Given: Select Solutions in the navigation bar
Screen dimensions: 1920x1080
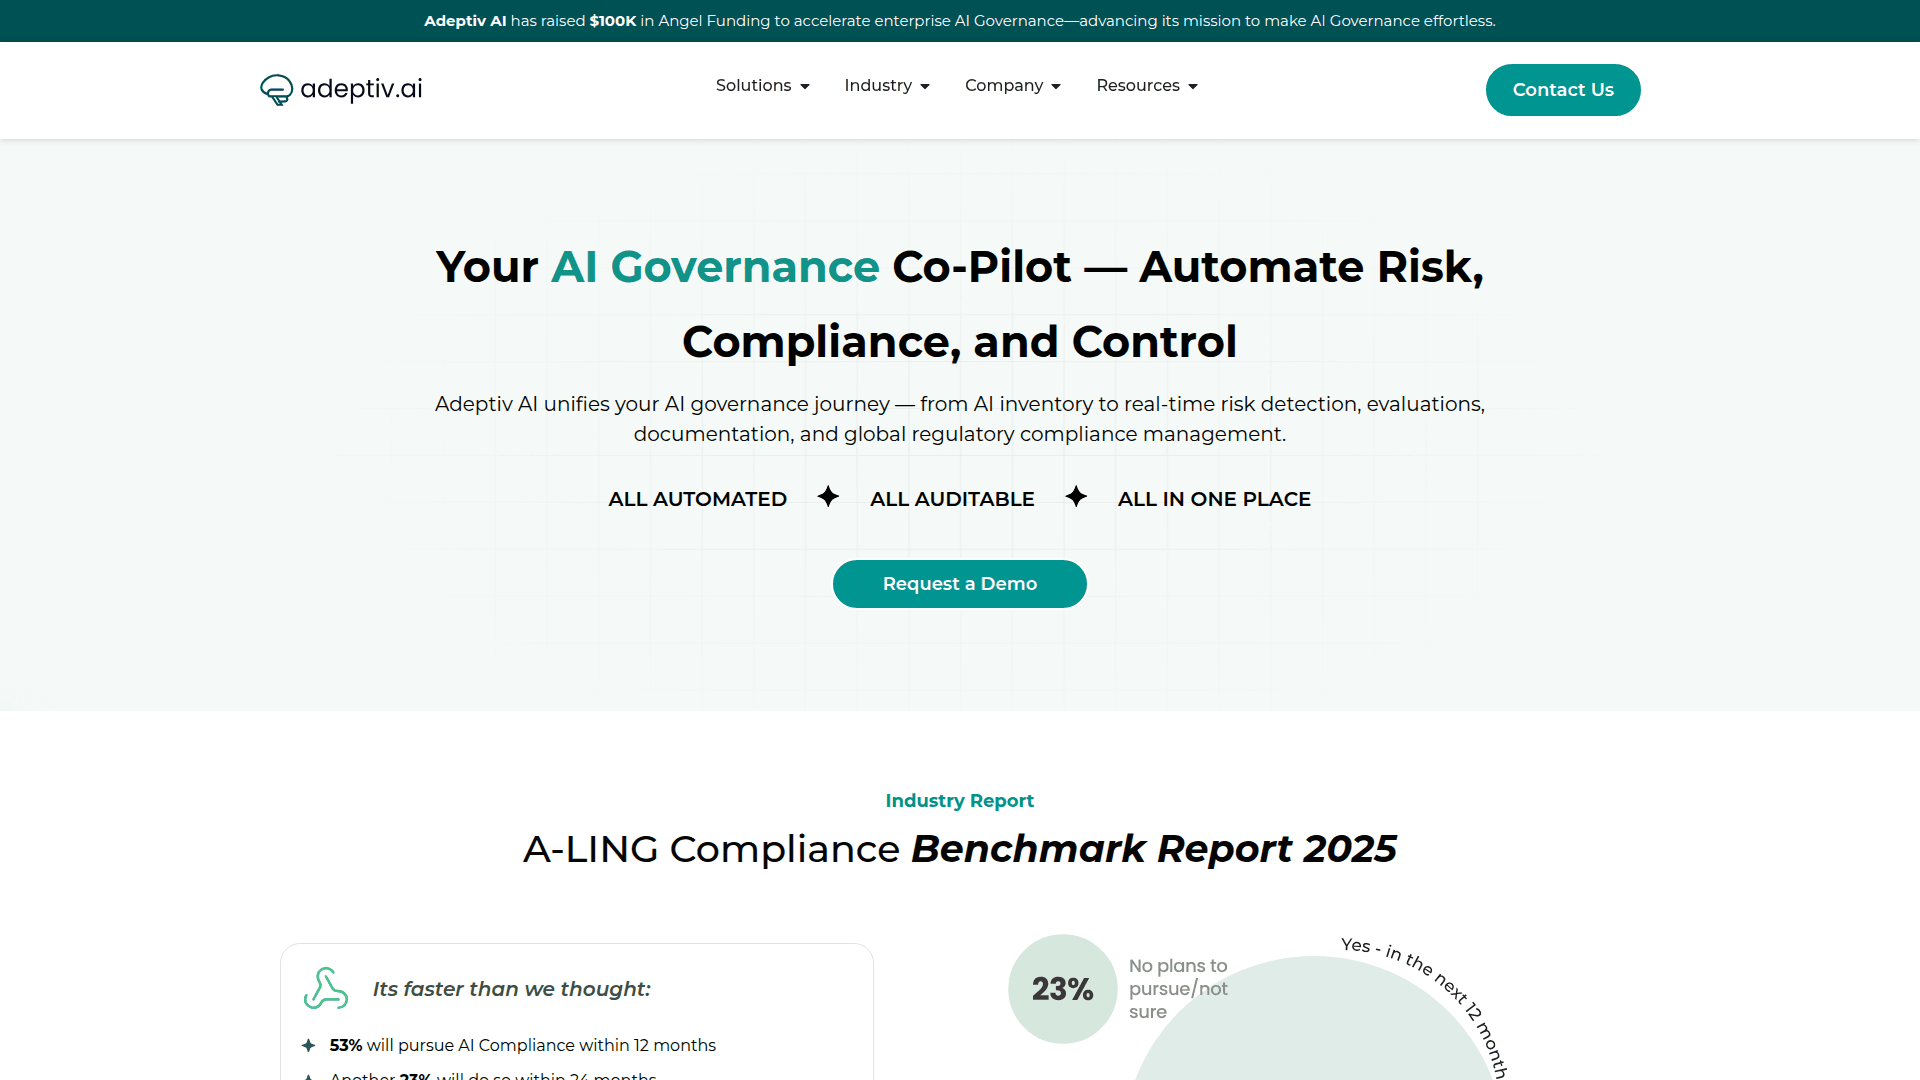Looking at the screenshot, I should click(x=753, y=86).
